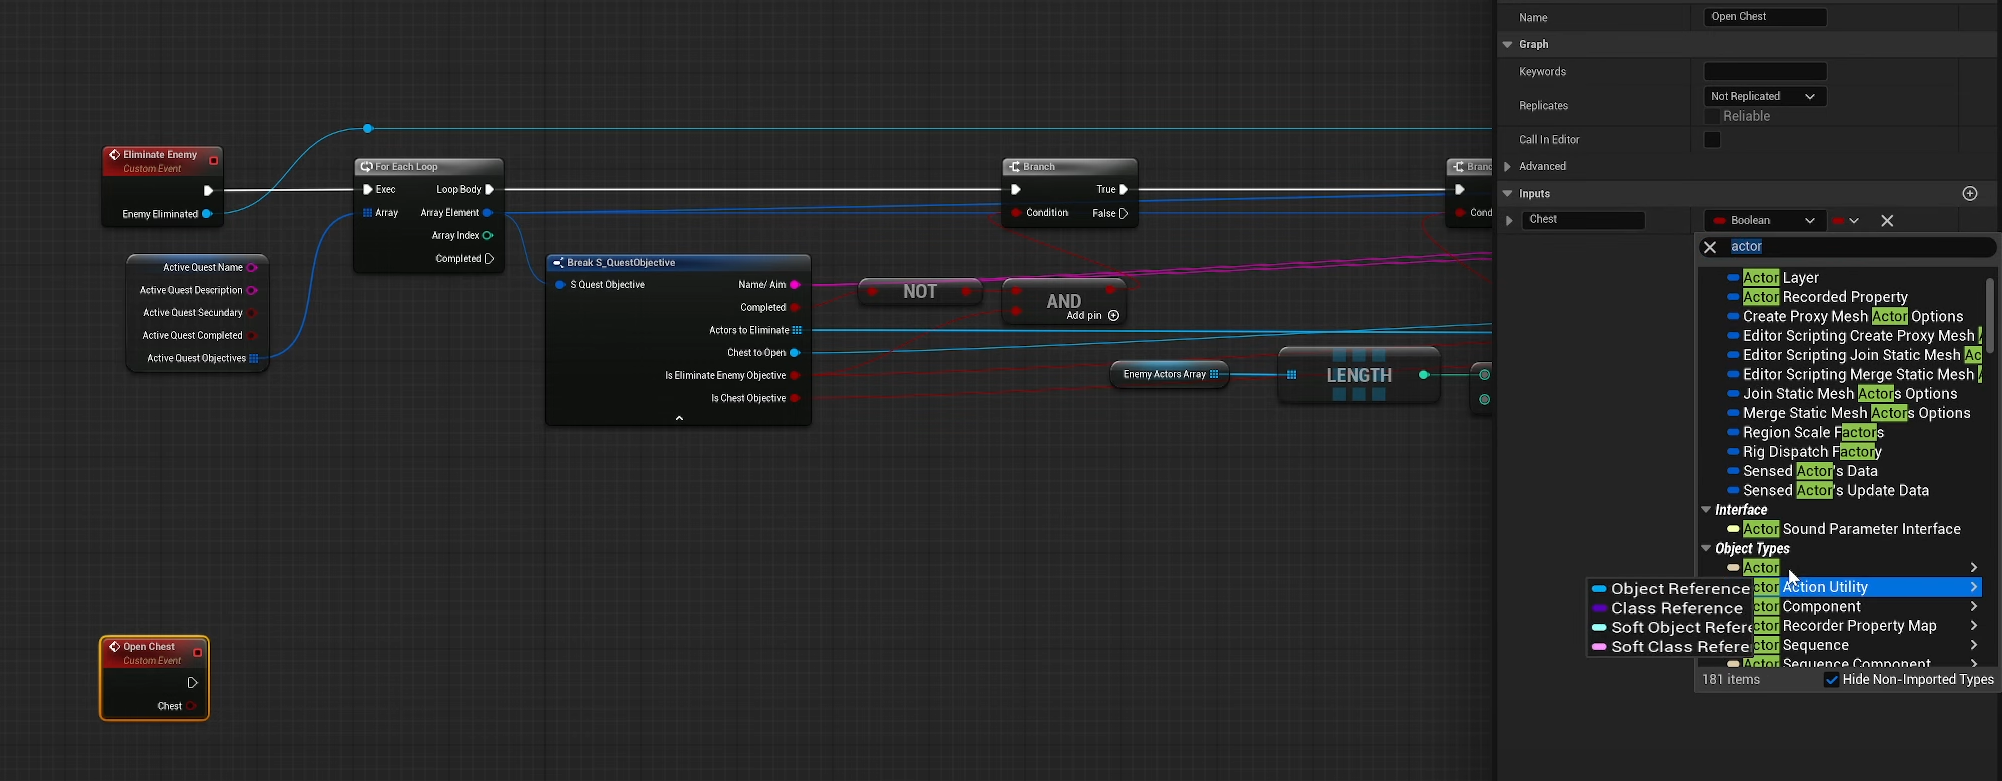Toggle the Reliable checkbox

coord(1712,117)
